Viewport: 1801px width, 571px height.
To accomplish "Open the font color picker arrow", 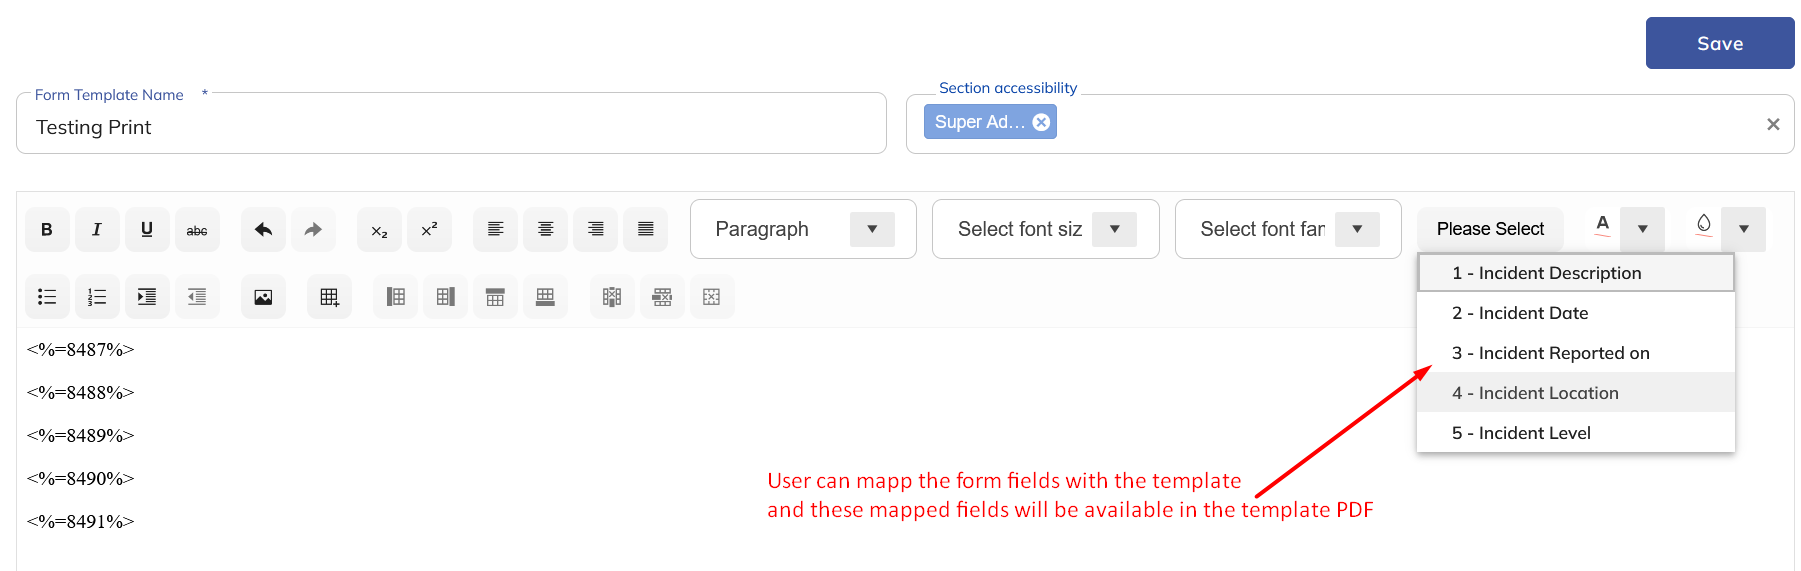I will pos(1642,229).
